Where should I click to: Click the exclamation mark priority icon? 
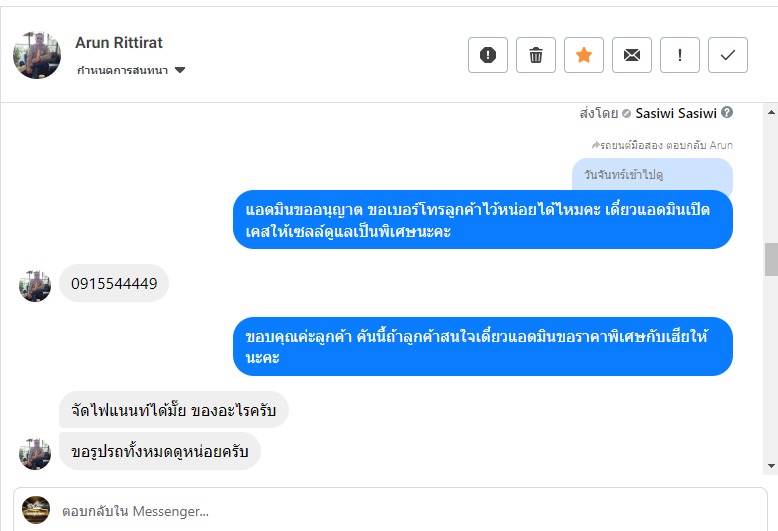click(680, 55)
